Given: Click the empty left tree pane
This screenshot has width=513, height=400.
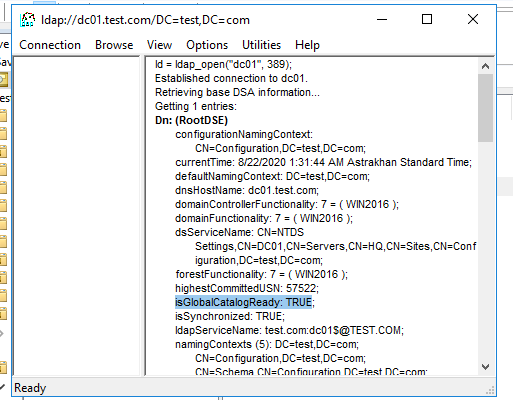Looking at the screenshot, I should coord(76,216).
